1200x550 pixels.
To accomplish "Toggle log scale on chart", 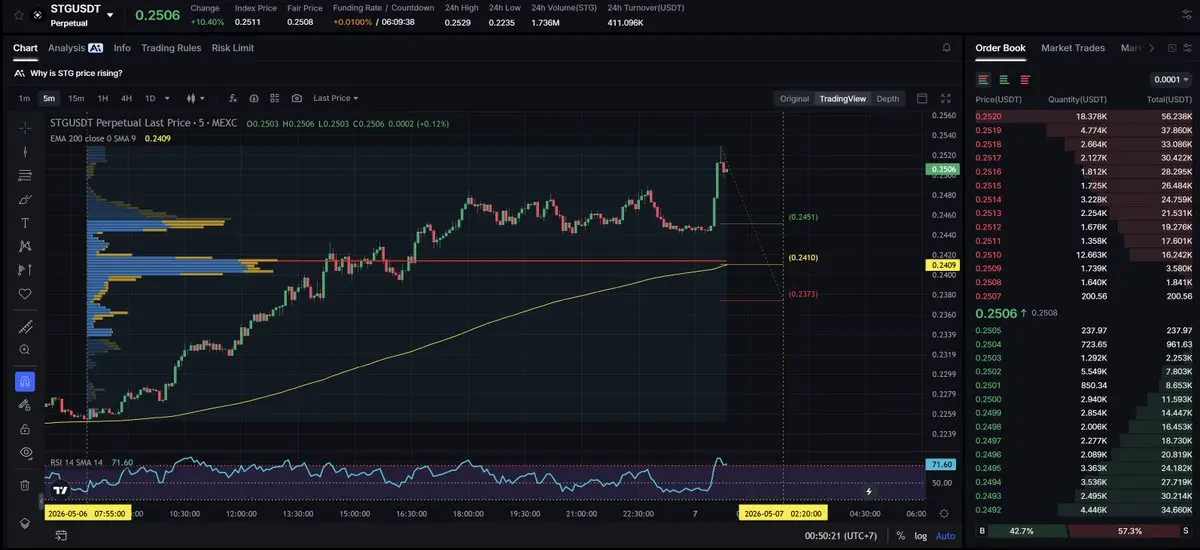I will [x=920, y=535].
